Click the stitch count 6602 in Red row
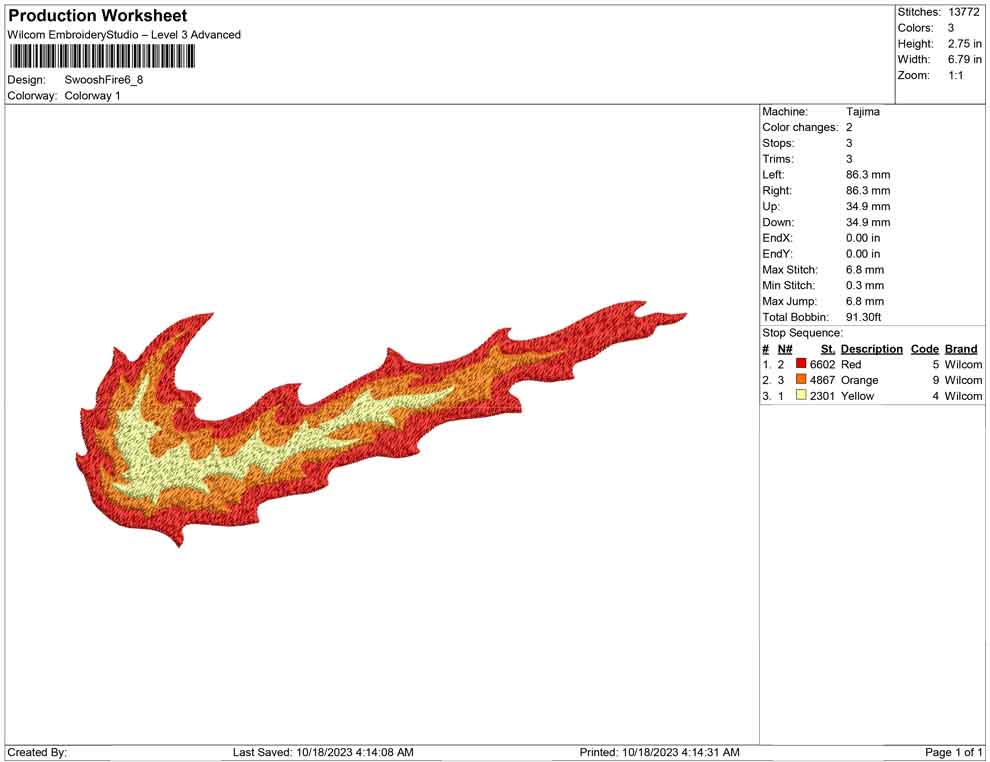990x762 pixels. (x=822, y=364)
